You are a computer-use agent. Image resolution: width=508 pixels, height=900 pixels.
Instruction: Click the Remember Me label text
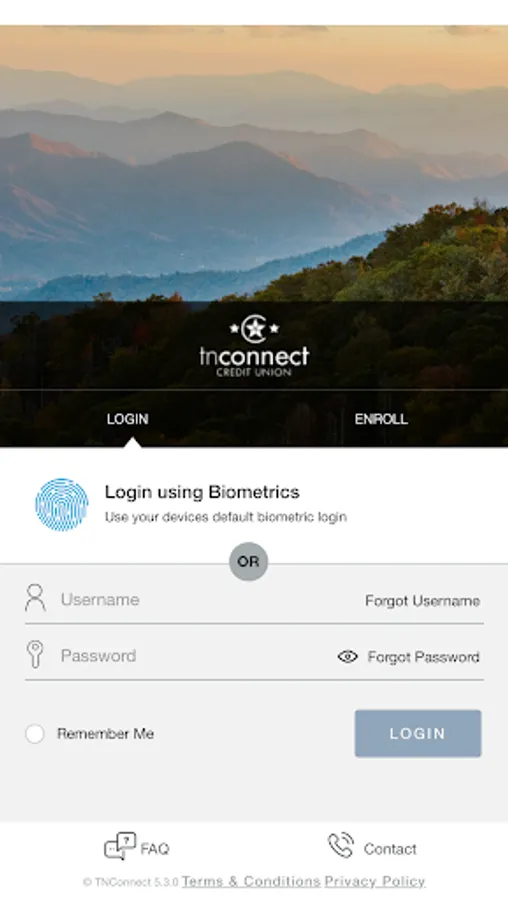click(x=106, y=734)
